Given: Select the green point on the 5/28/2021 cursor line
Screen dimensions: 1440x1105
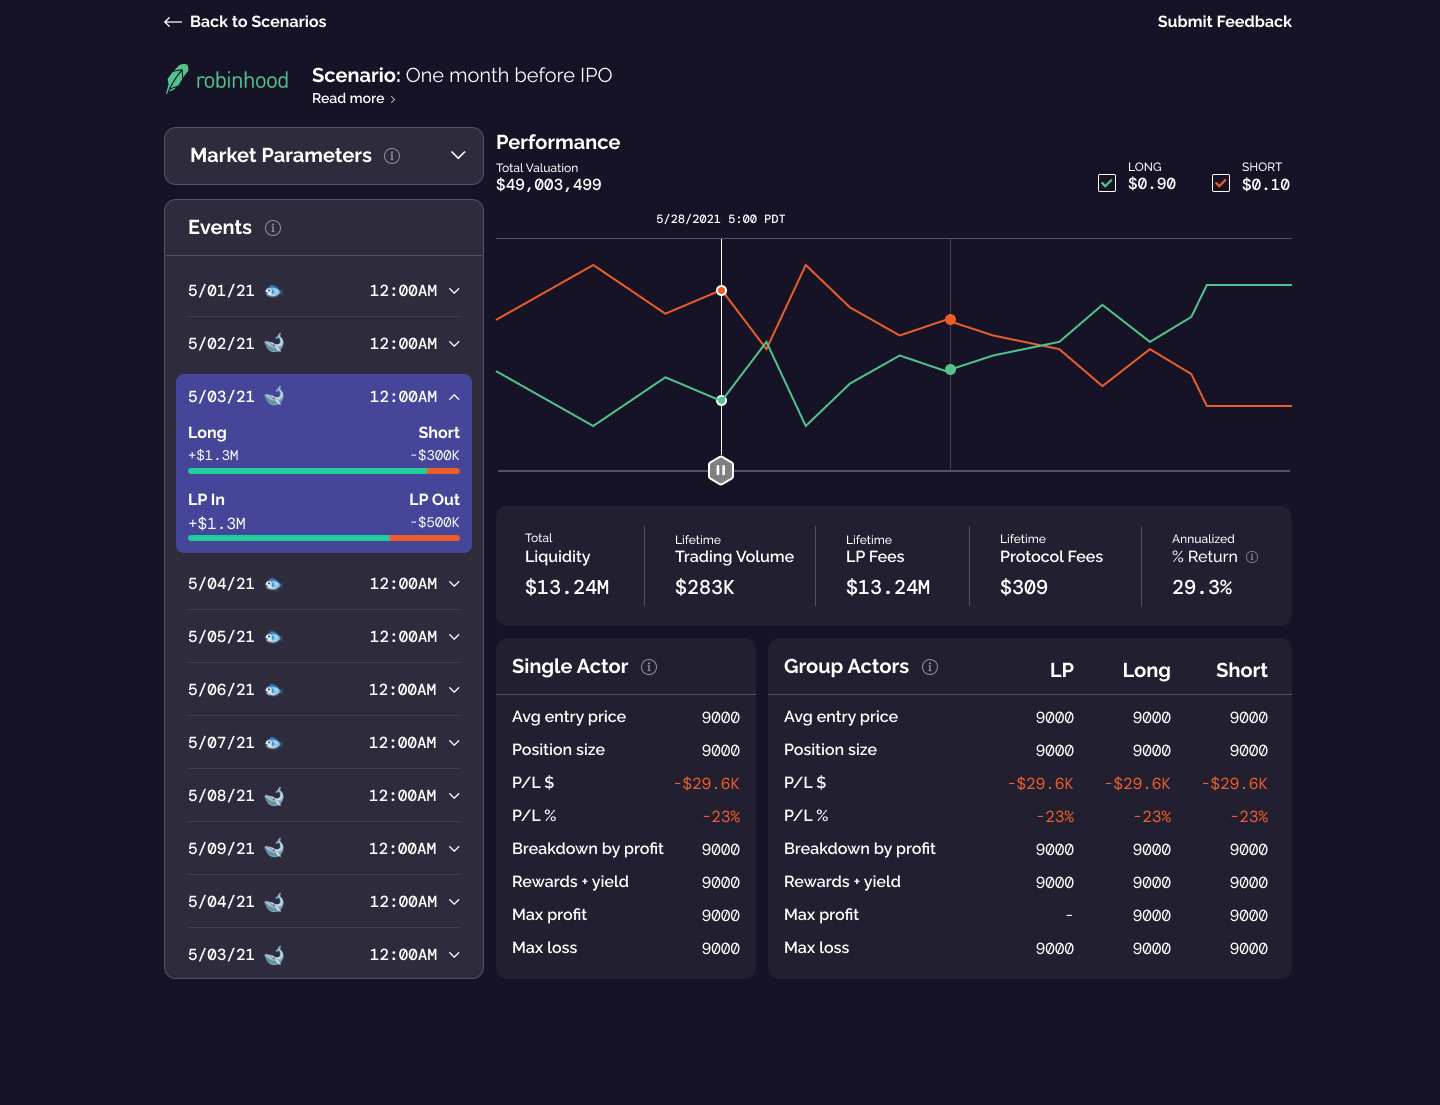Looking at the screenshot, I should (721, 400).
